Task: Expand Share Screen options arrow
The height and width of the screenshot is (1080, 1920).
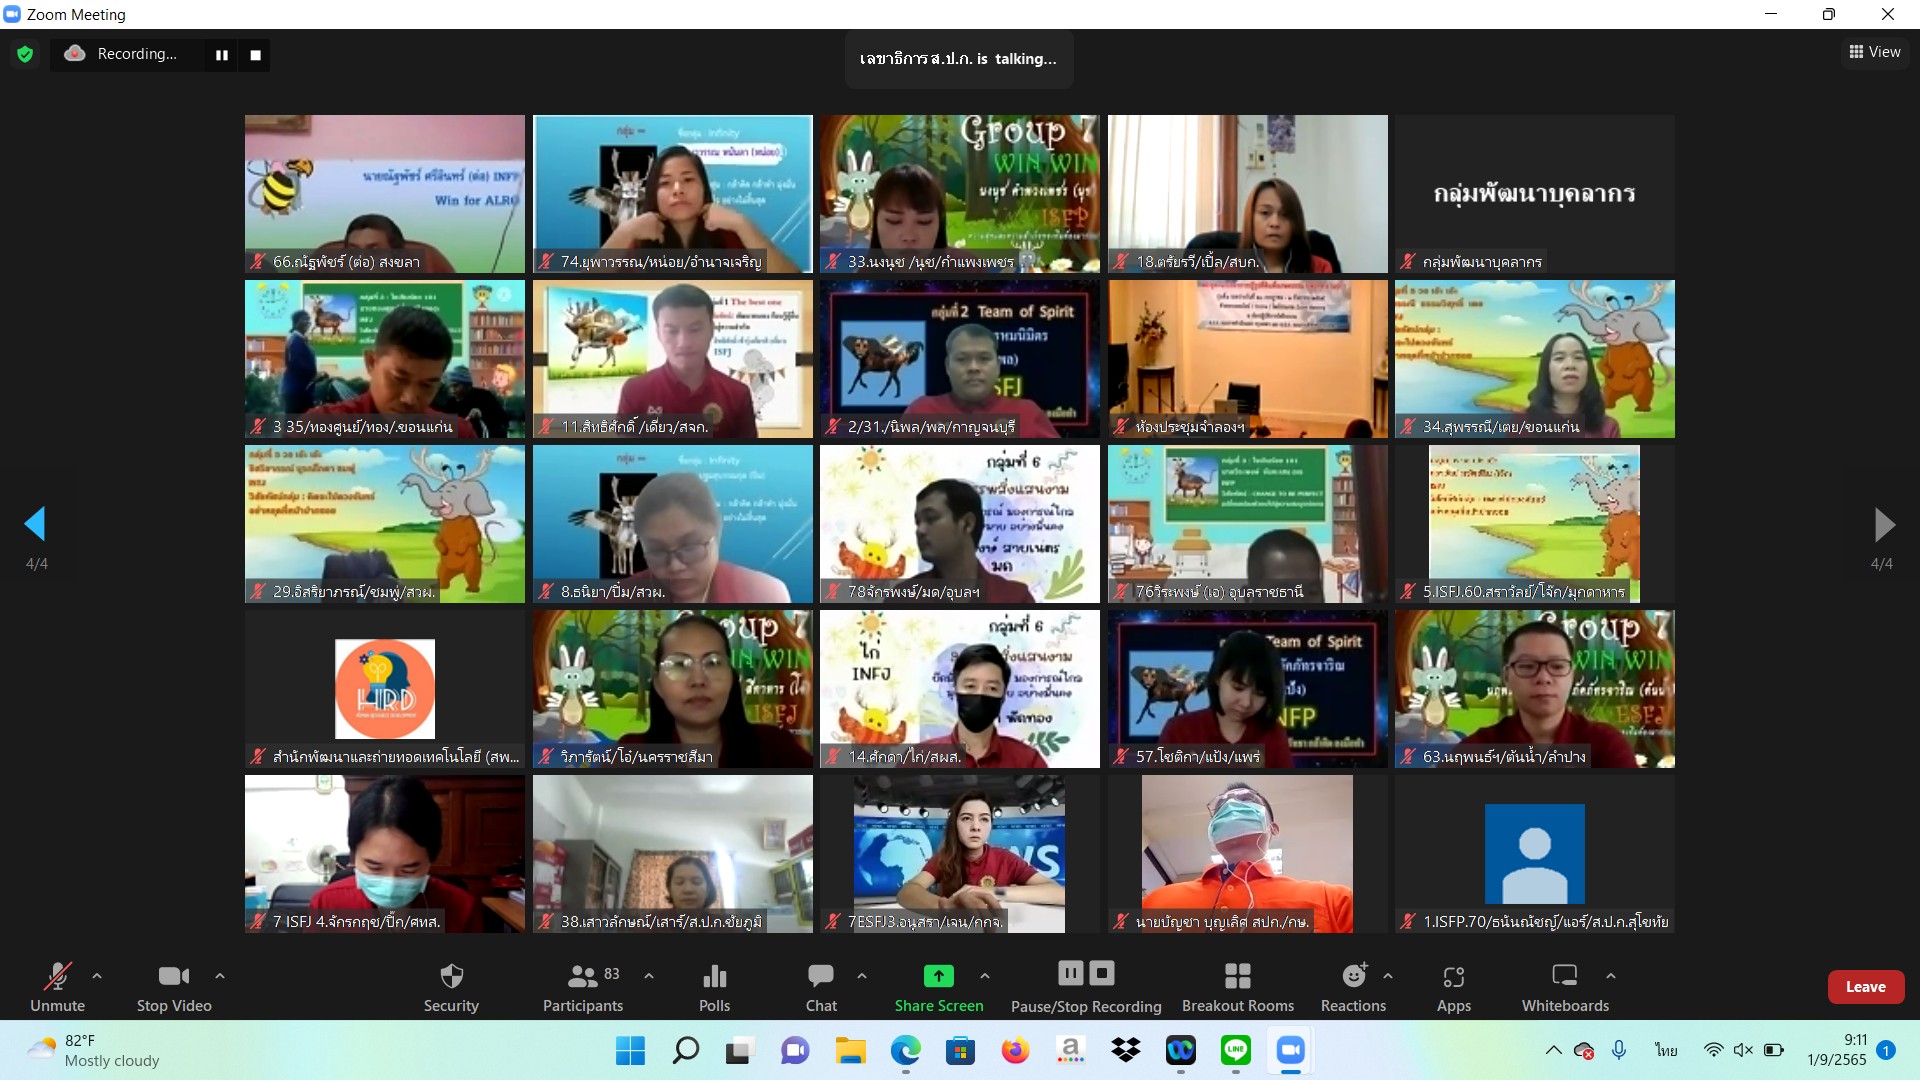Action: [x=985, y=975]
